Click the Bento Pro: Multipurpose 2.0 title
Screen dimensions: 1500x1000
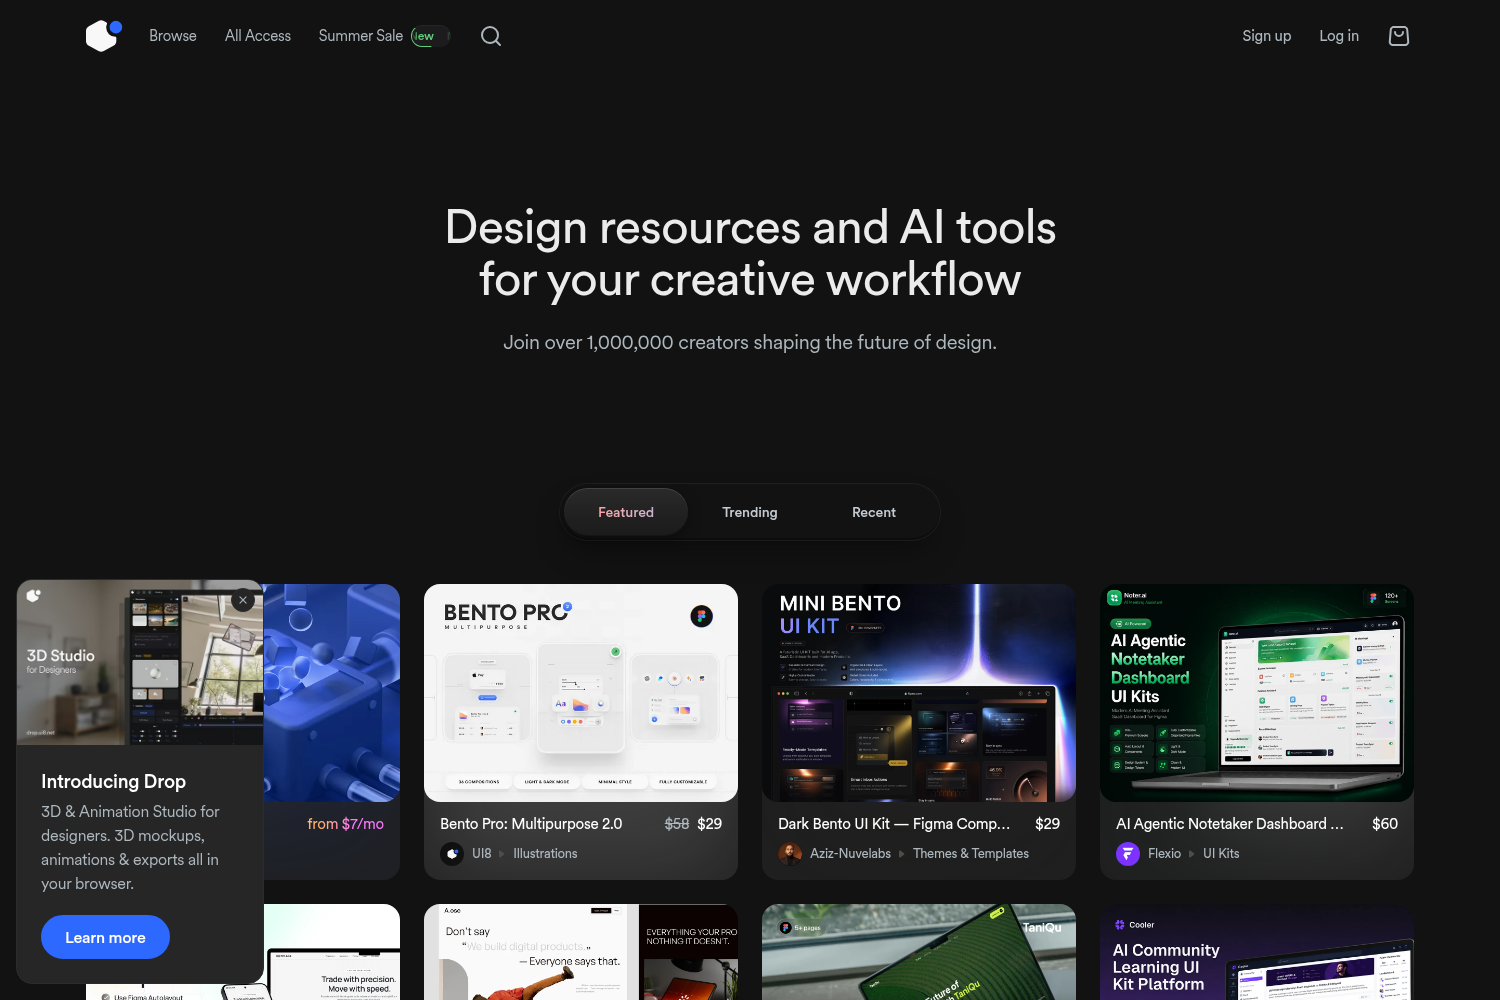[531, 824]
